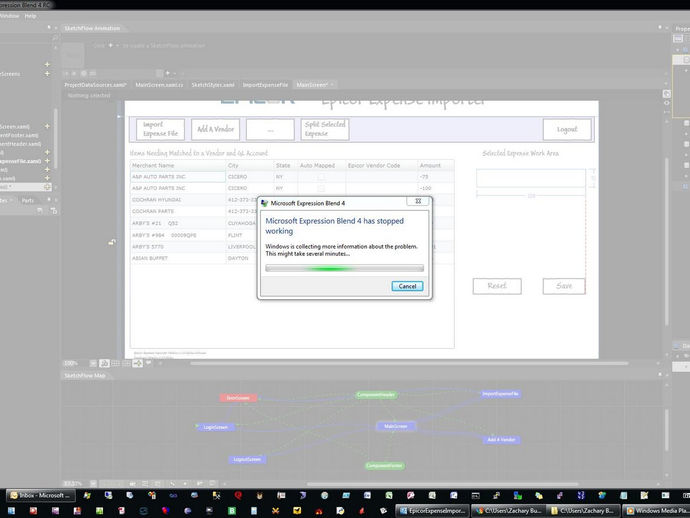Toggle Auto Mapped checkbox for -100 amount row
The height and width of the screenshot is (518, 690).
click(x=321, y=188)
